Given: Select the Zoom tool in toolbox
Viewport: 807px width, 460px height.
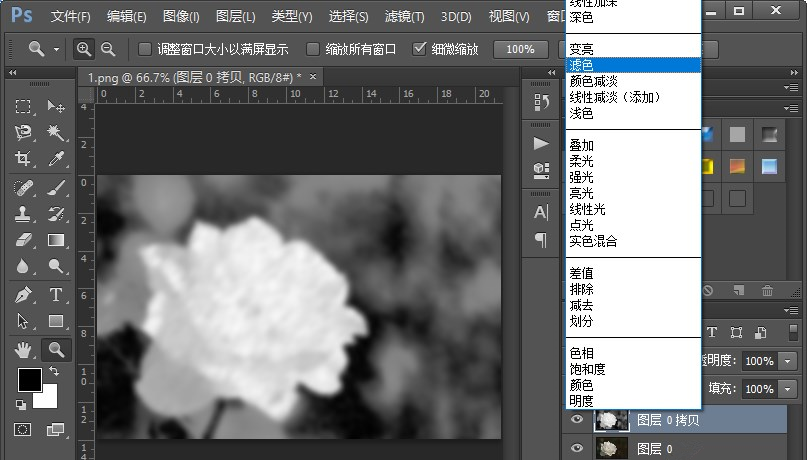Looking at the screenshot, I should click(x=56, y=350).
